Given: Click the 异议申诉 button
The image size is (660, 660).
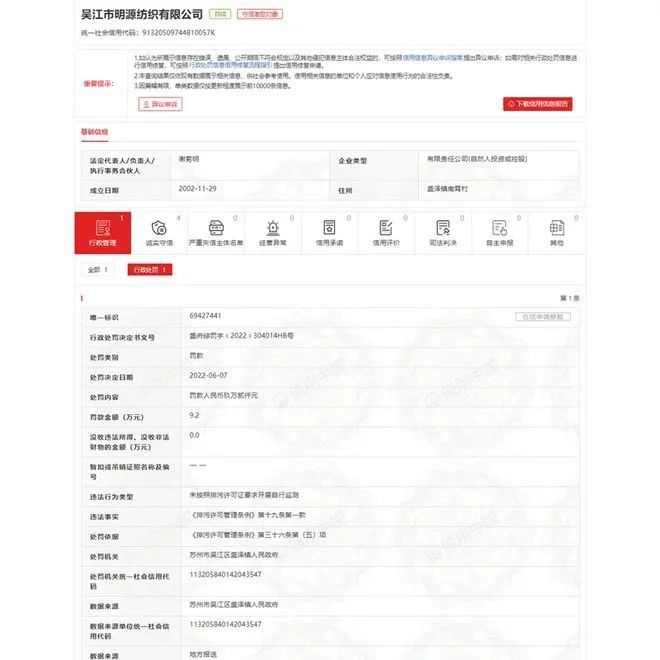Looking at the screenshot, I should [x=160, y=104].
